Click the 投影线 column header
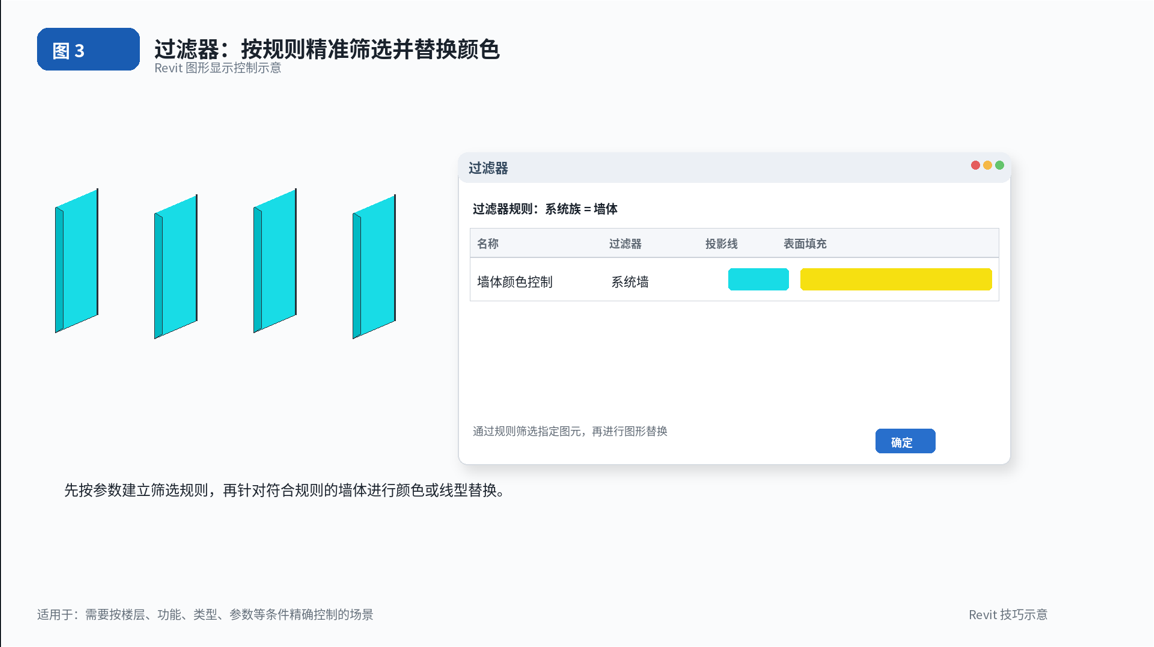Image resolution: width=1154 pixels, height=647 pixels. tap(721, 244)
